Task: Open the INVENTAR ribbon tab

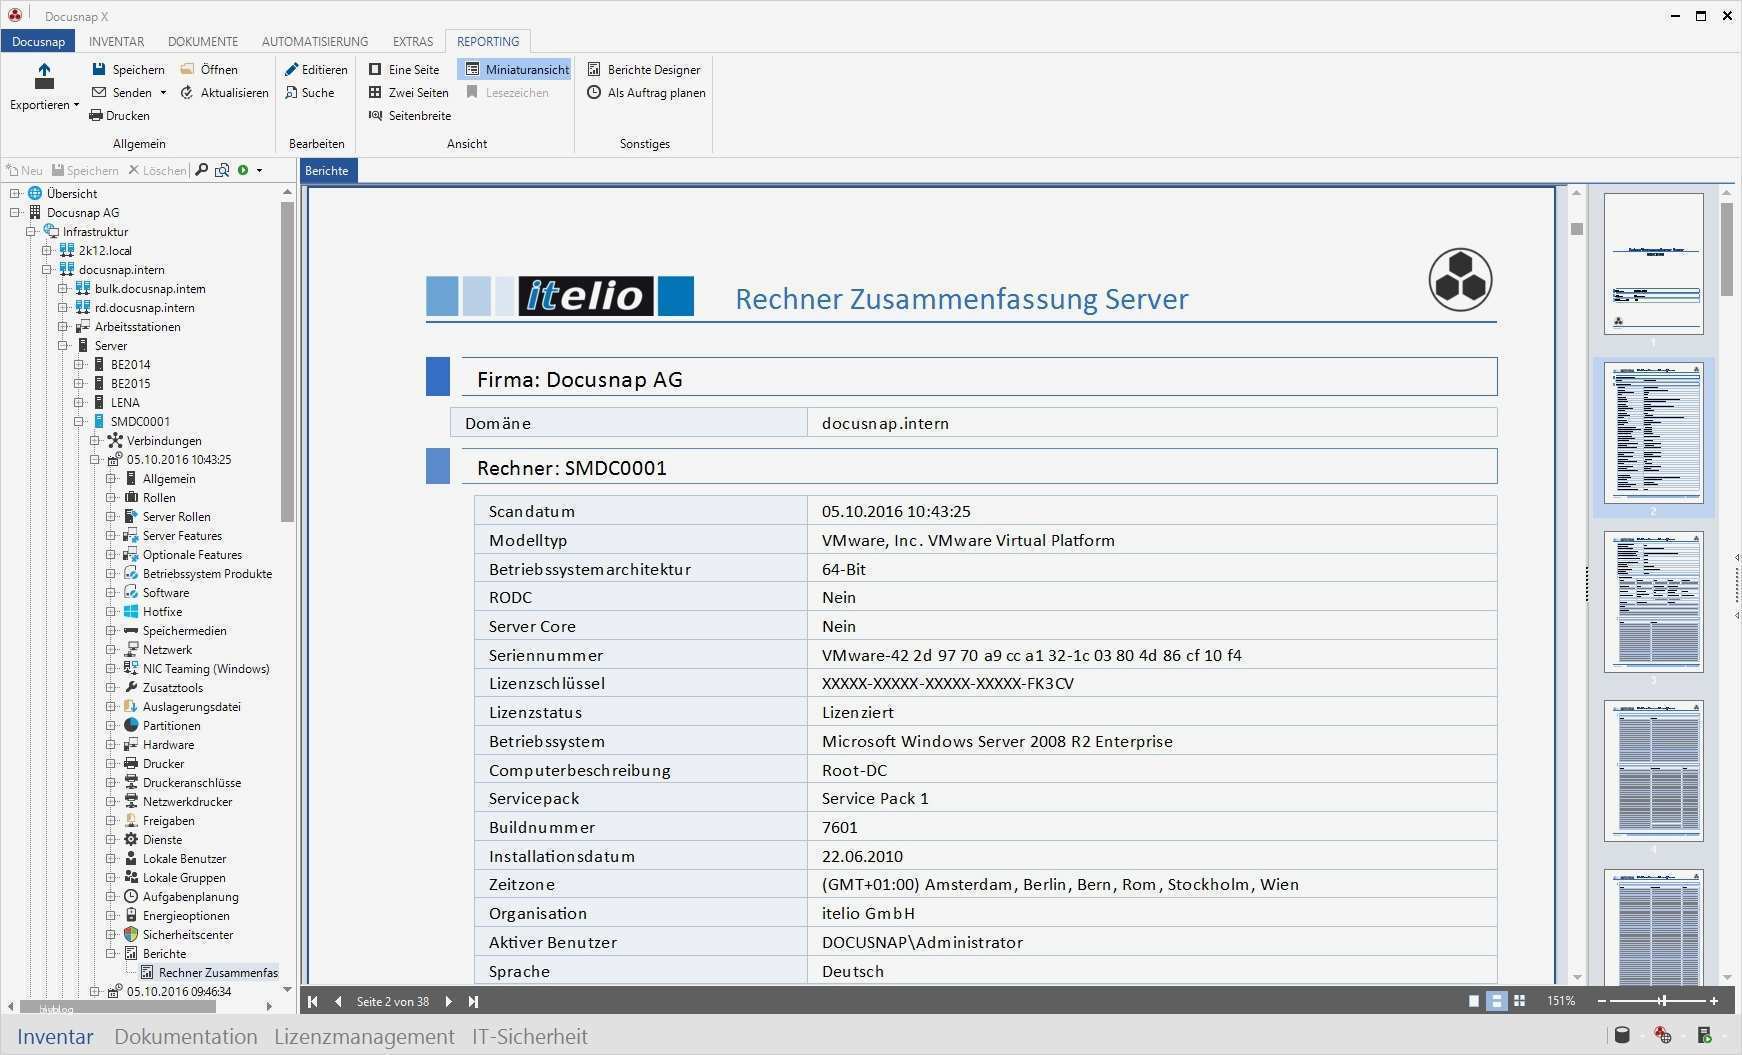Action: [116, 41]
